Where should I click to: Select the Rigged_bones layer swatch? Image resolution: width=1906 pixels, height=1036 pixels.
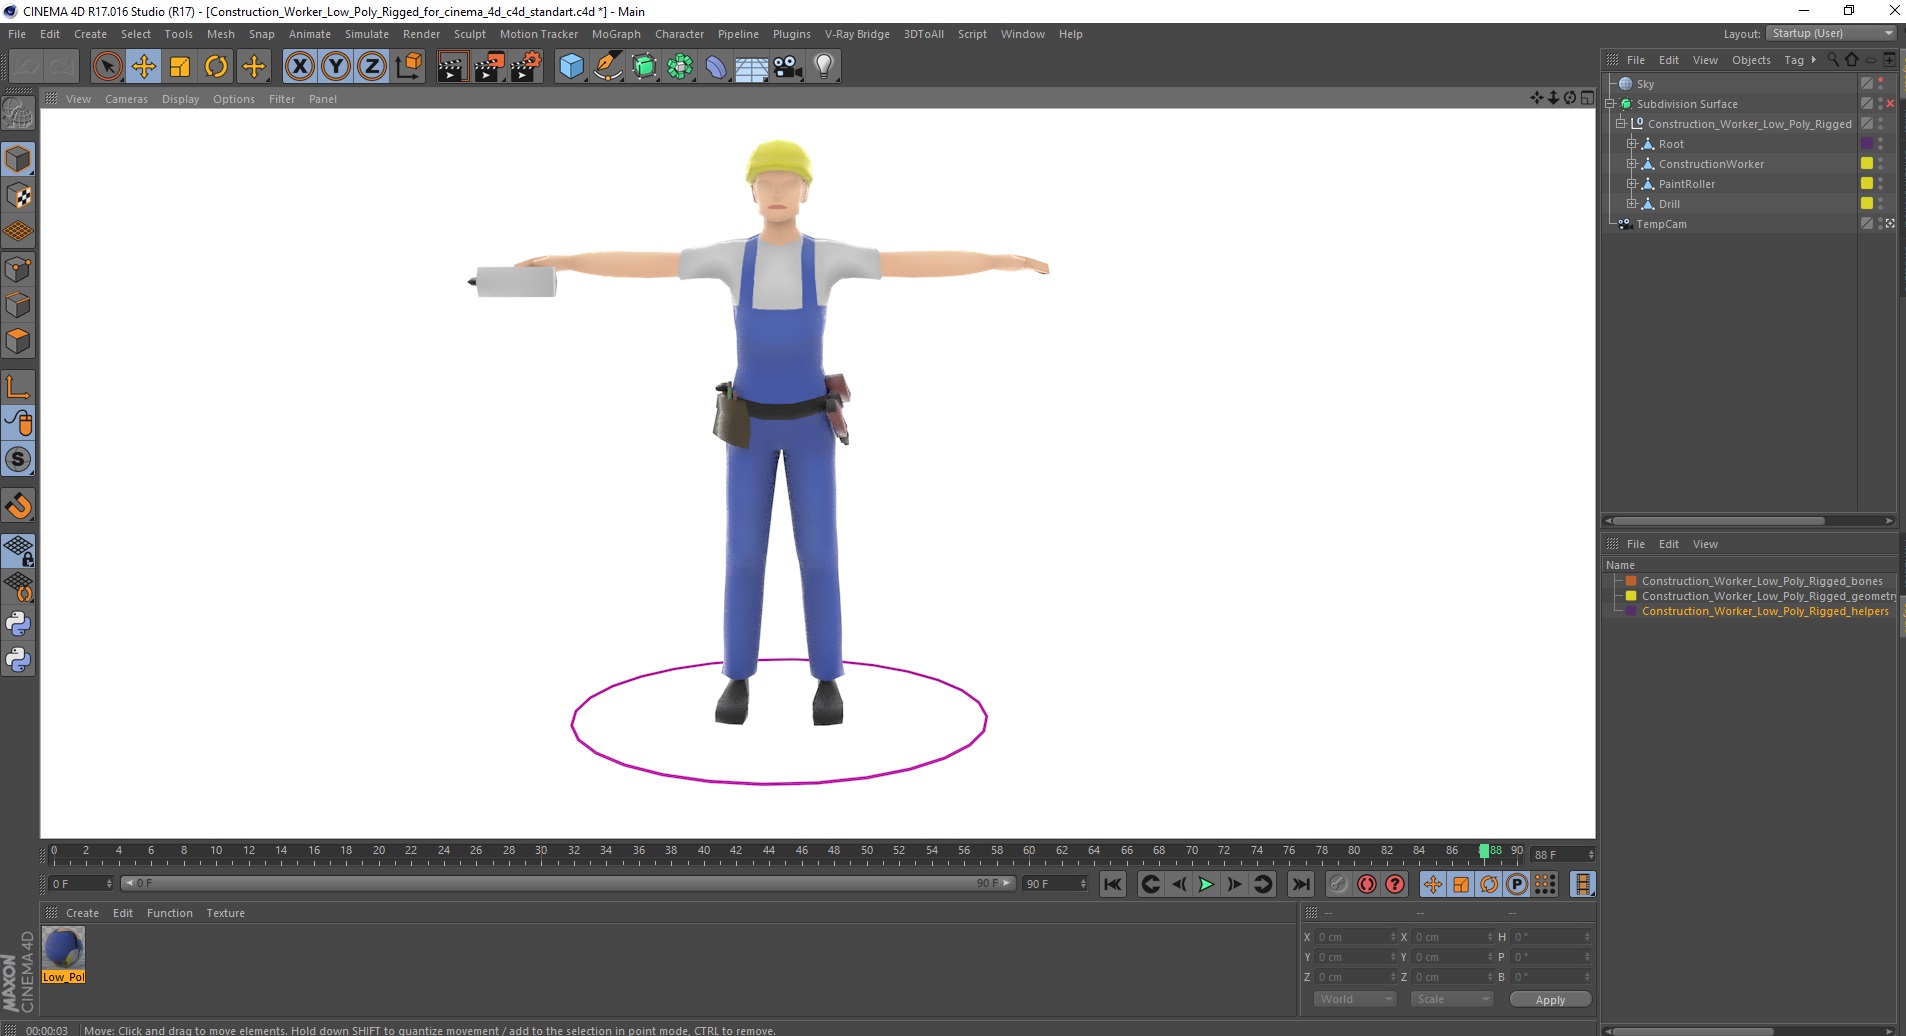[1631, 581]
